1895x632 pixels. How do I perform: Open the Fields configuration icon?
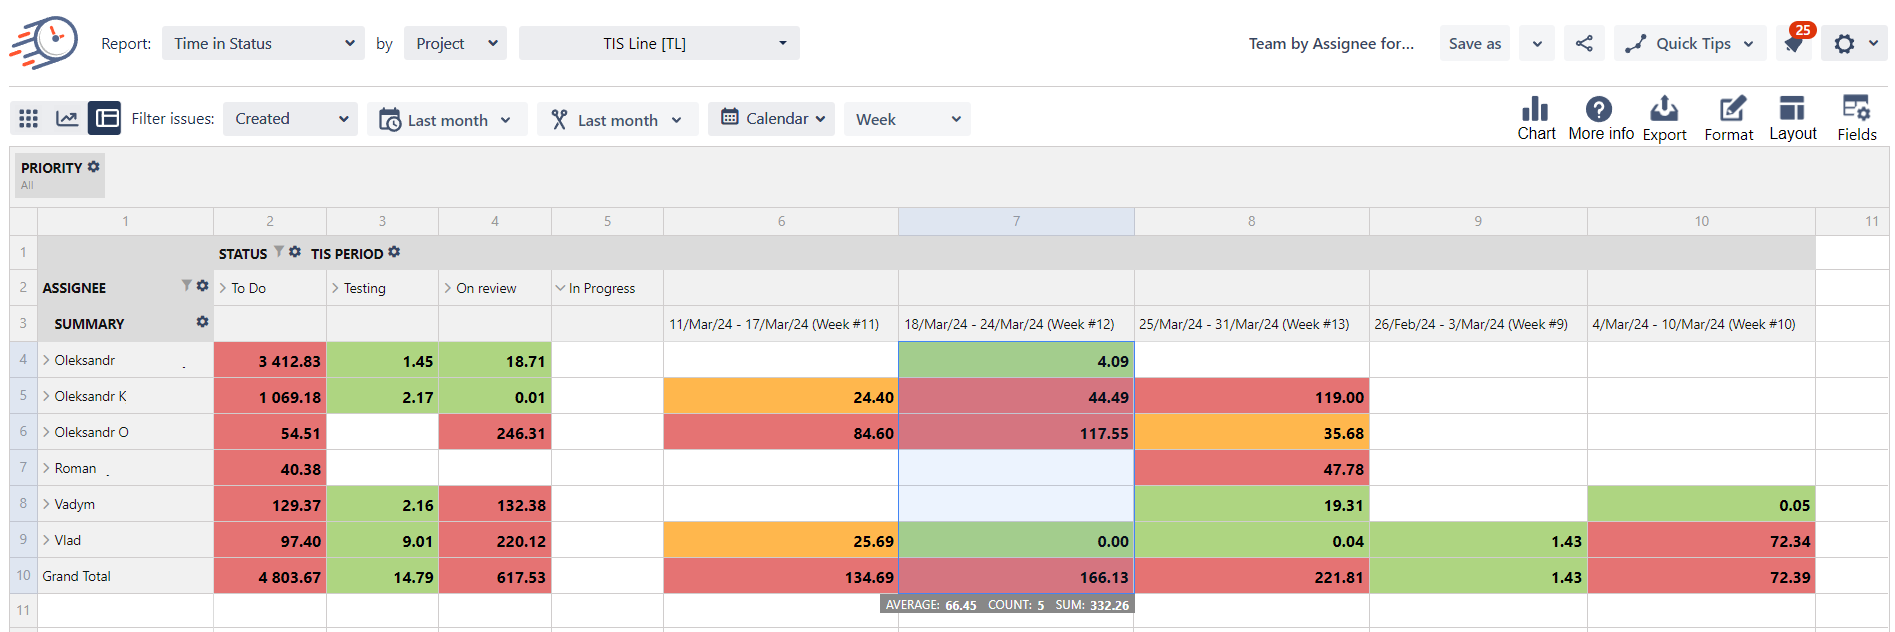coord(1856,109)
